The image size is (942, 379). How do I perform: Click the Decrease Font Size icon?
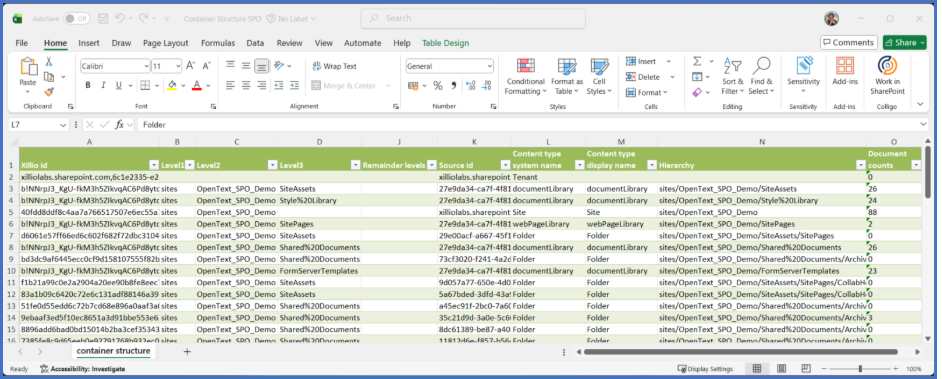206,66
